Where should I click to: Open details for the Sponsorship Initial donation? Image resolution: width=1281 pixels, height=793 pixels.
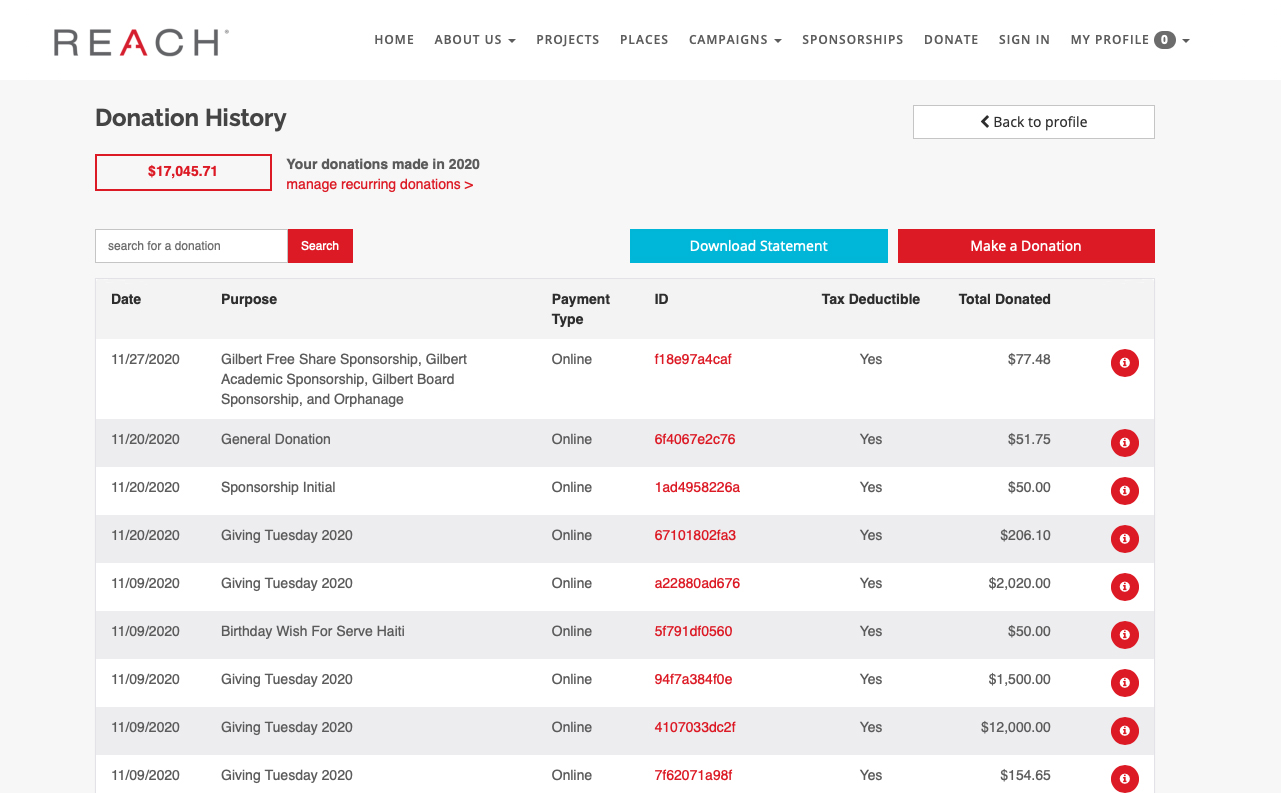(1124, 491)
